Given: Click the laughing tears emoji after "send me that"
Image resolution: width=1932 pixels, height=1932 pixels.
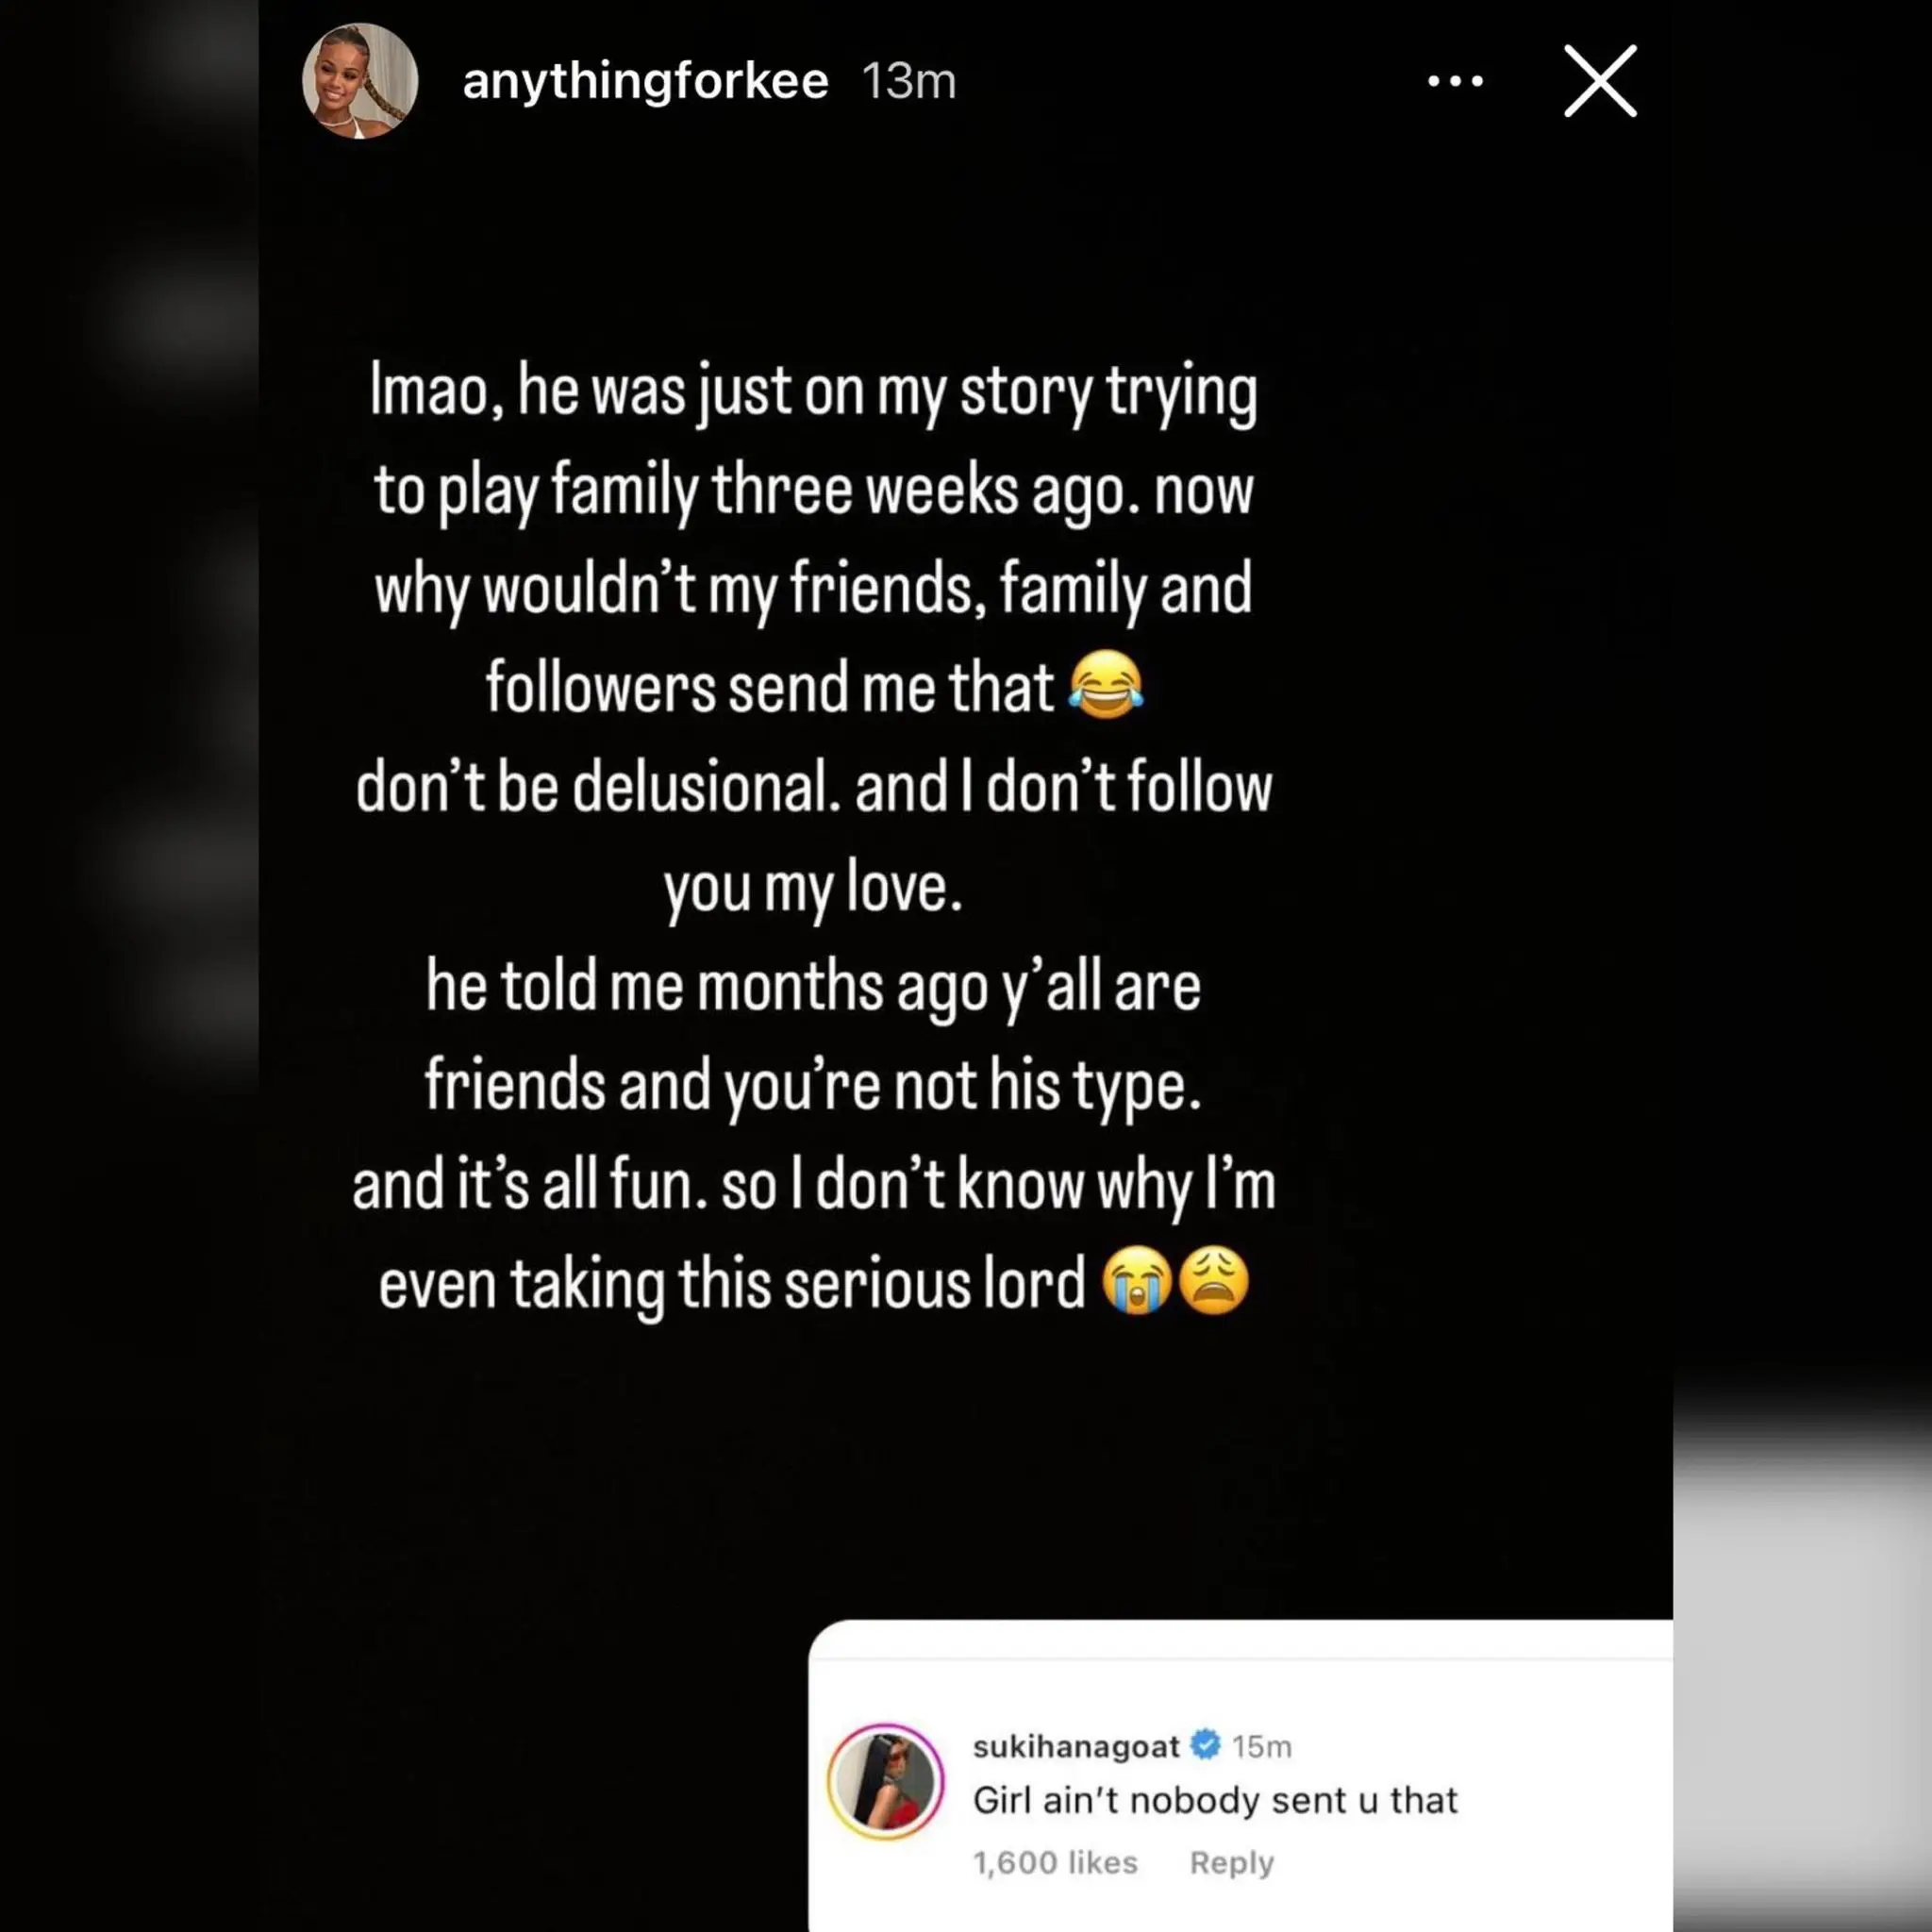Looking at the screenshot, I should [1106, 684].
